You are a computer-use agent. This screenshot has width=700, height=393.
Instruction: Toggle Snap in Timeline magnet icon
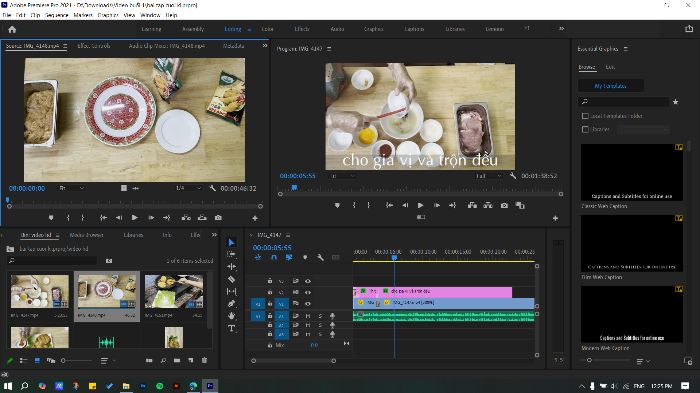[x=274, y=257]
